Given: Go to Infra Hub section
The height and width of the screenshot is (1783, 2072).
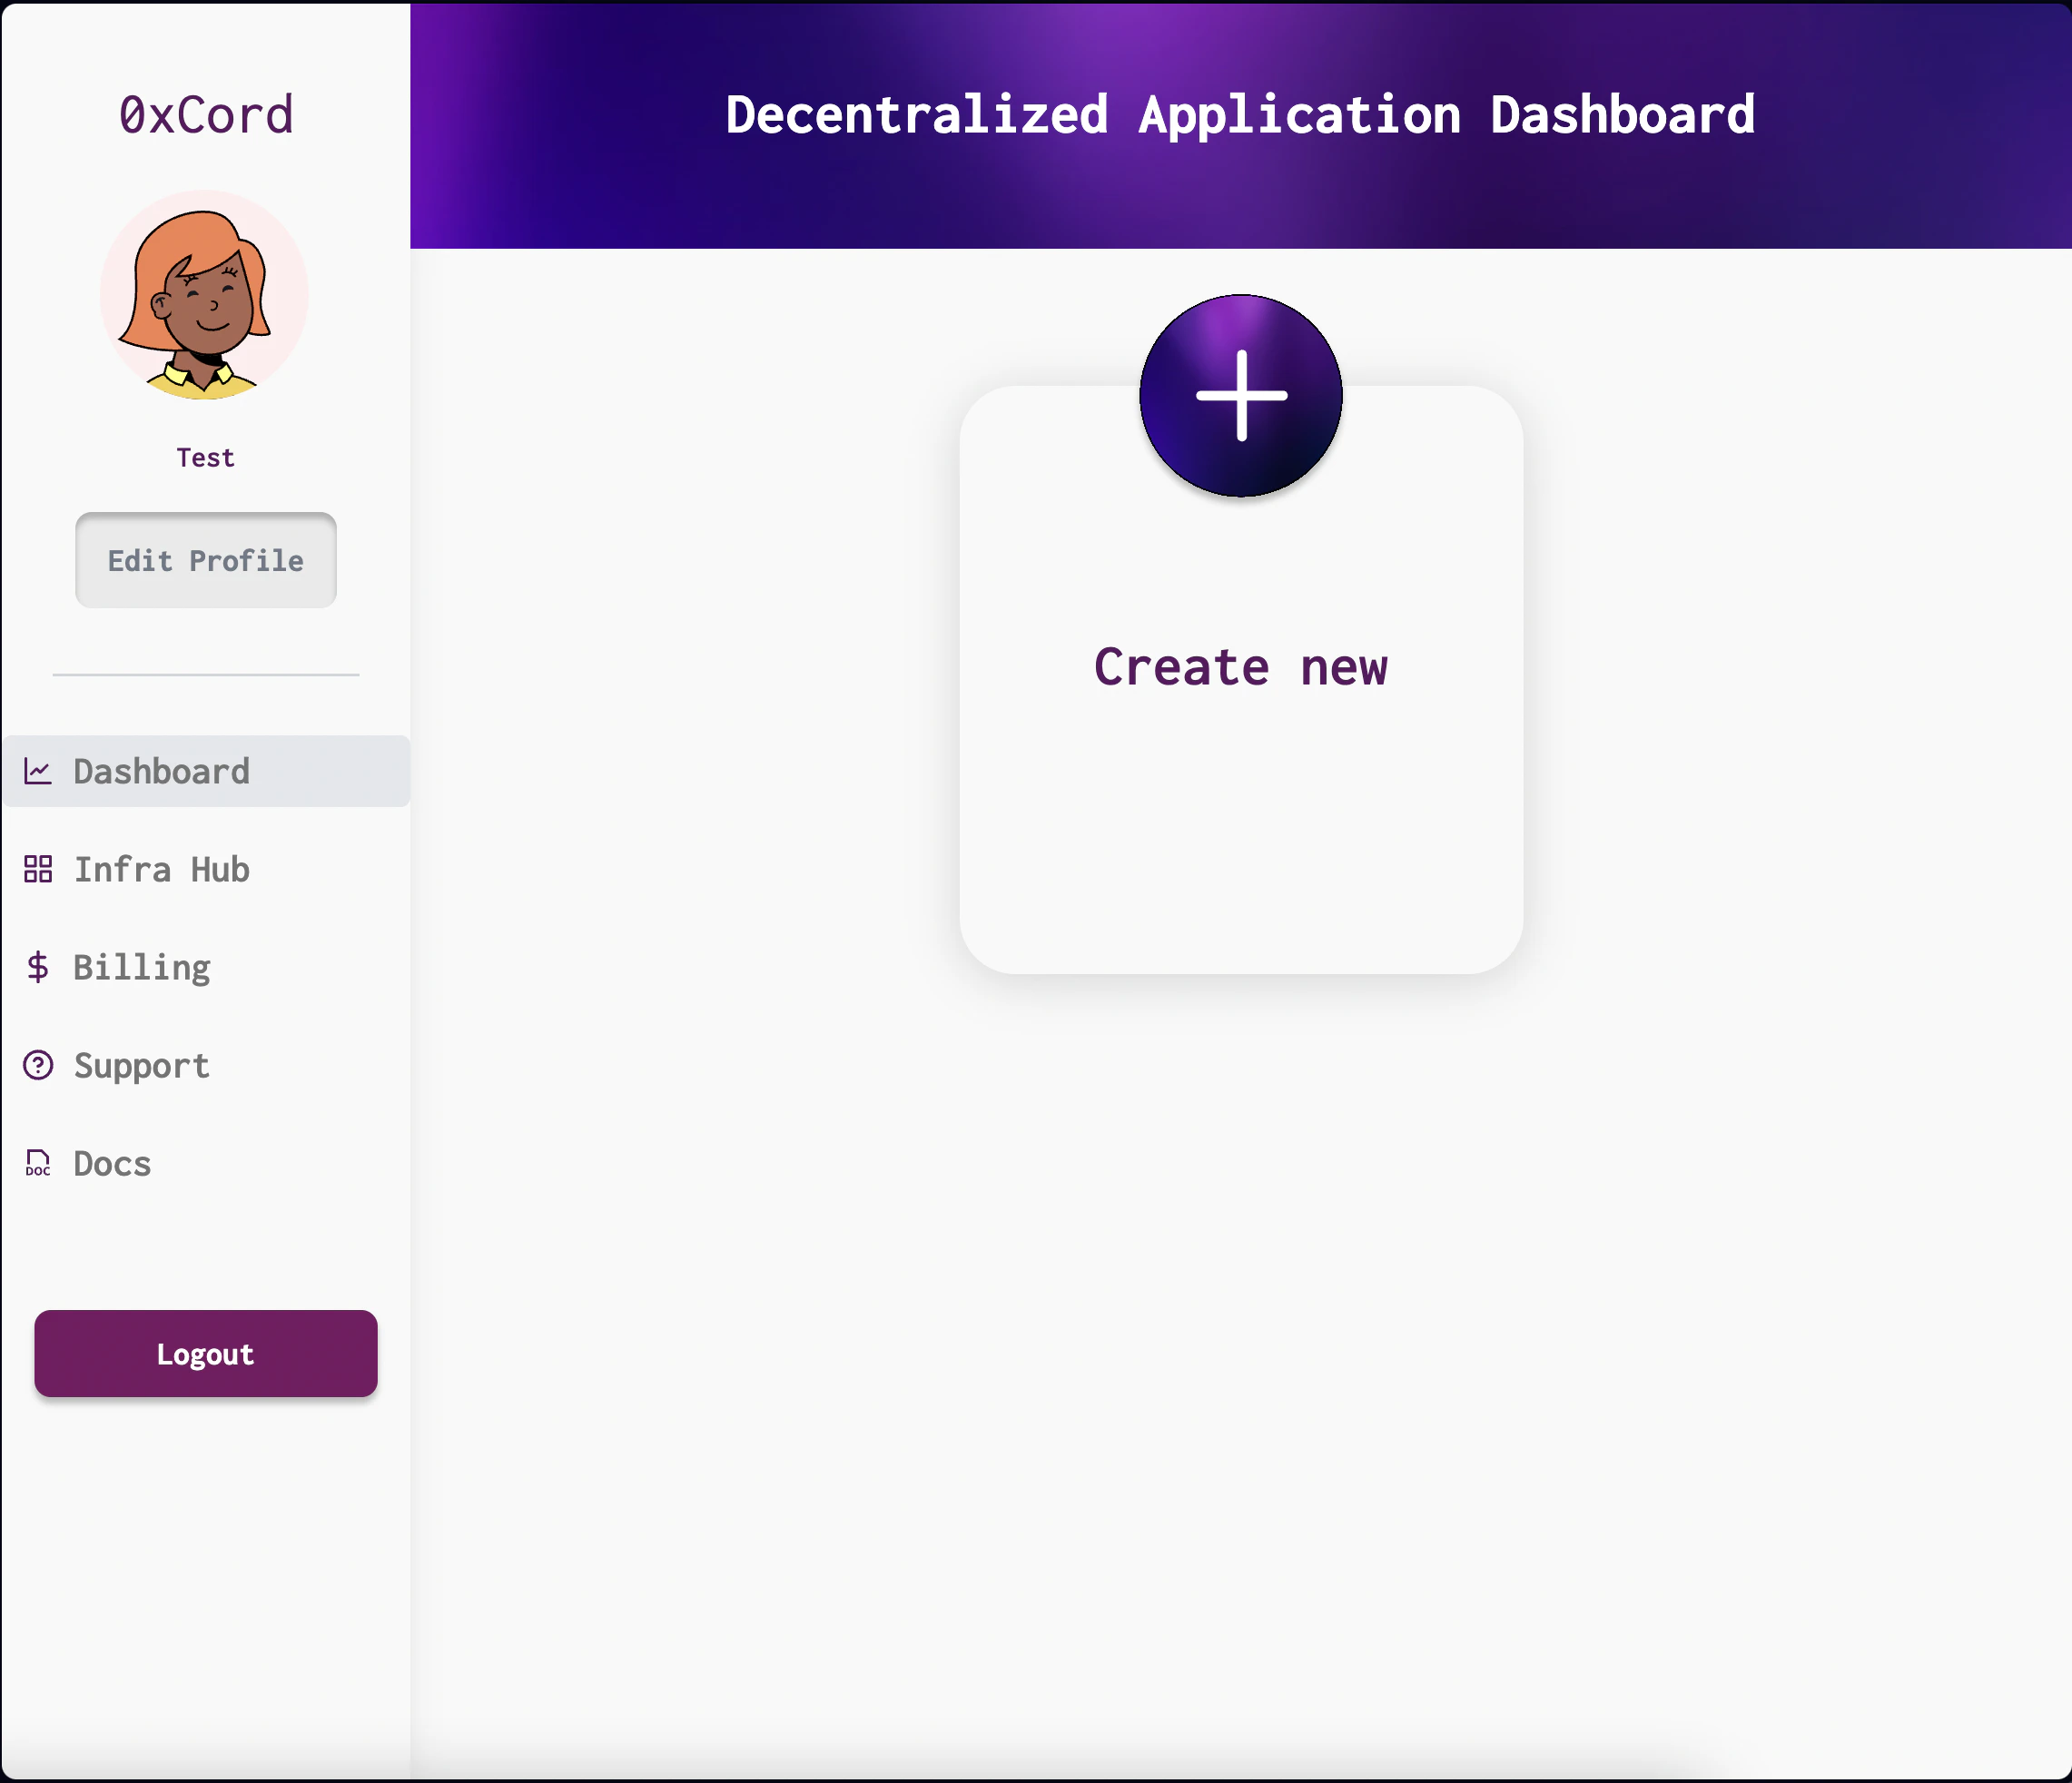Looking at the screenshot, I should (x=162, y=870).
